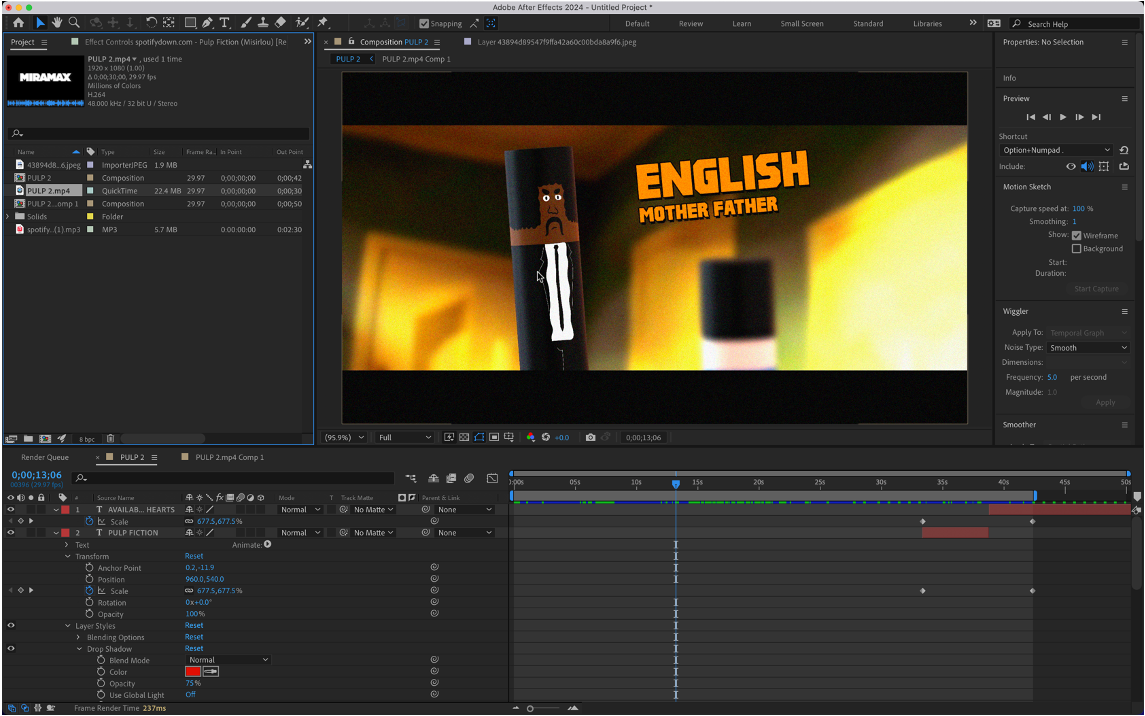Select the Puppet Pin tool
The image size is (1145, 716).
[x=323, y=23]
